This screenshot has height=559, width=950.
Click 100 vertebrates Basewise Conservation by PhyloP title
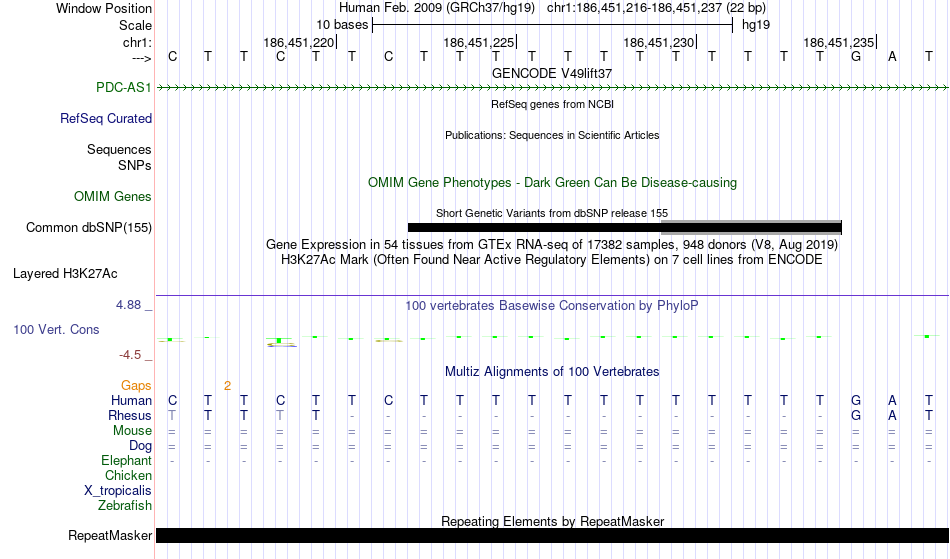click(x=552, y=306)
